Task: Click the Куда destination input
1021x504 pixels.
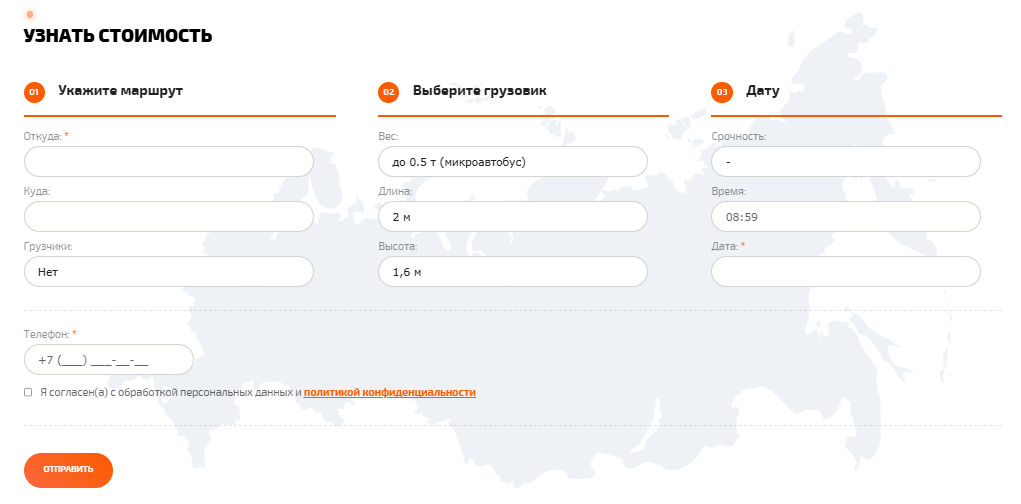Action: coord(168,216)
